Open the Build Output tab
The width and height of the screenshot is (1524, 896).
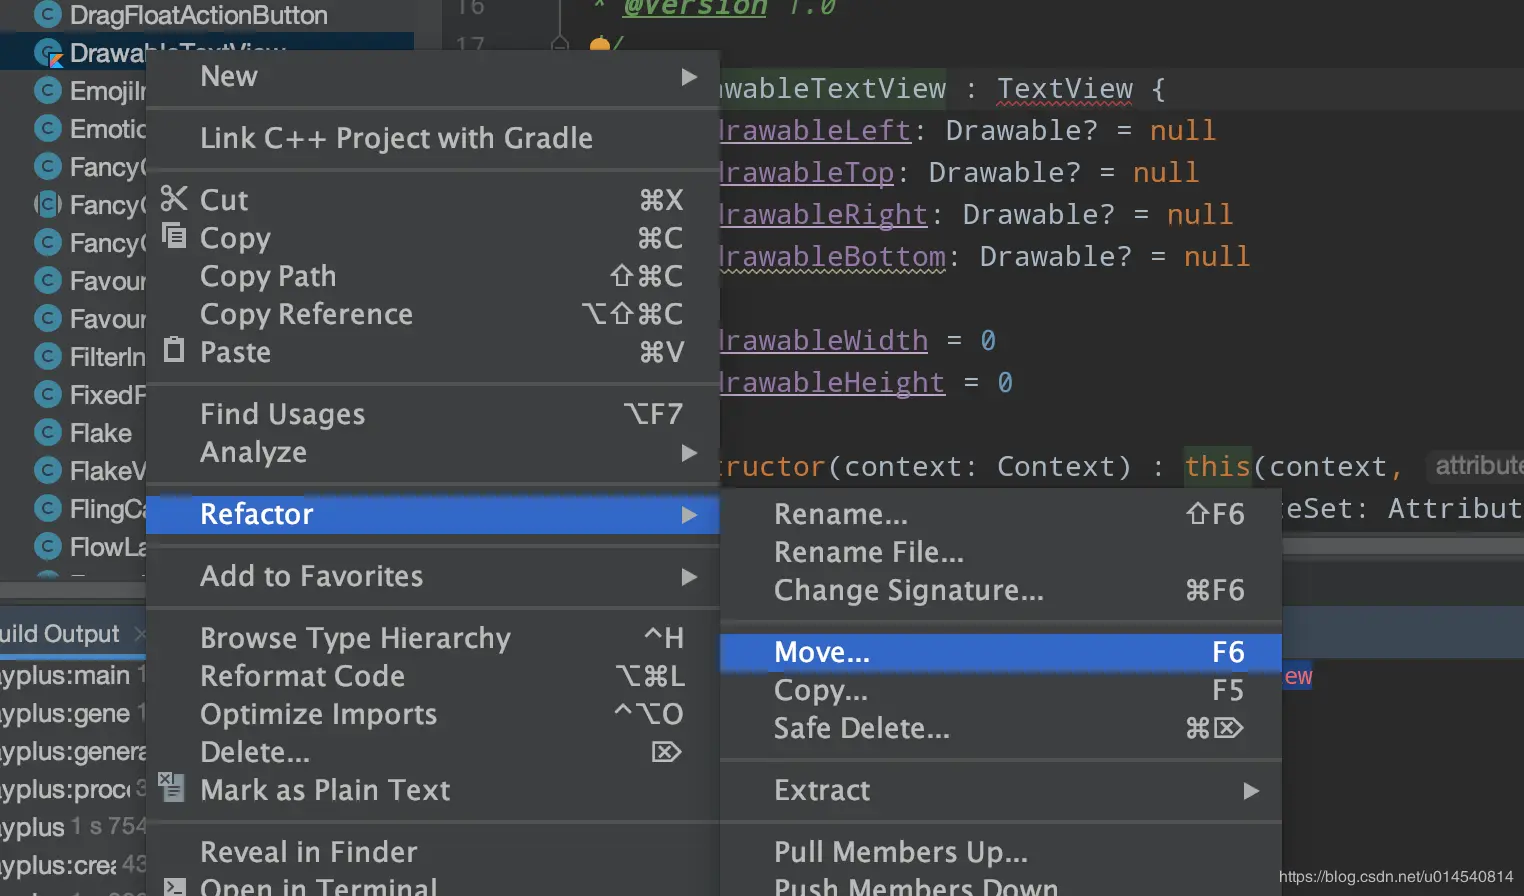point(60,634)
